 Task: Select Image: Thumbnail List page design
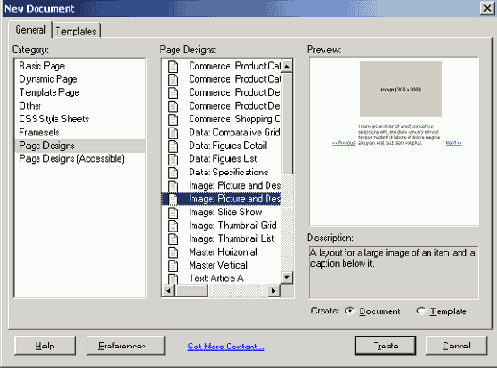[x=232, y=239]
